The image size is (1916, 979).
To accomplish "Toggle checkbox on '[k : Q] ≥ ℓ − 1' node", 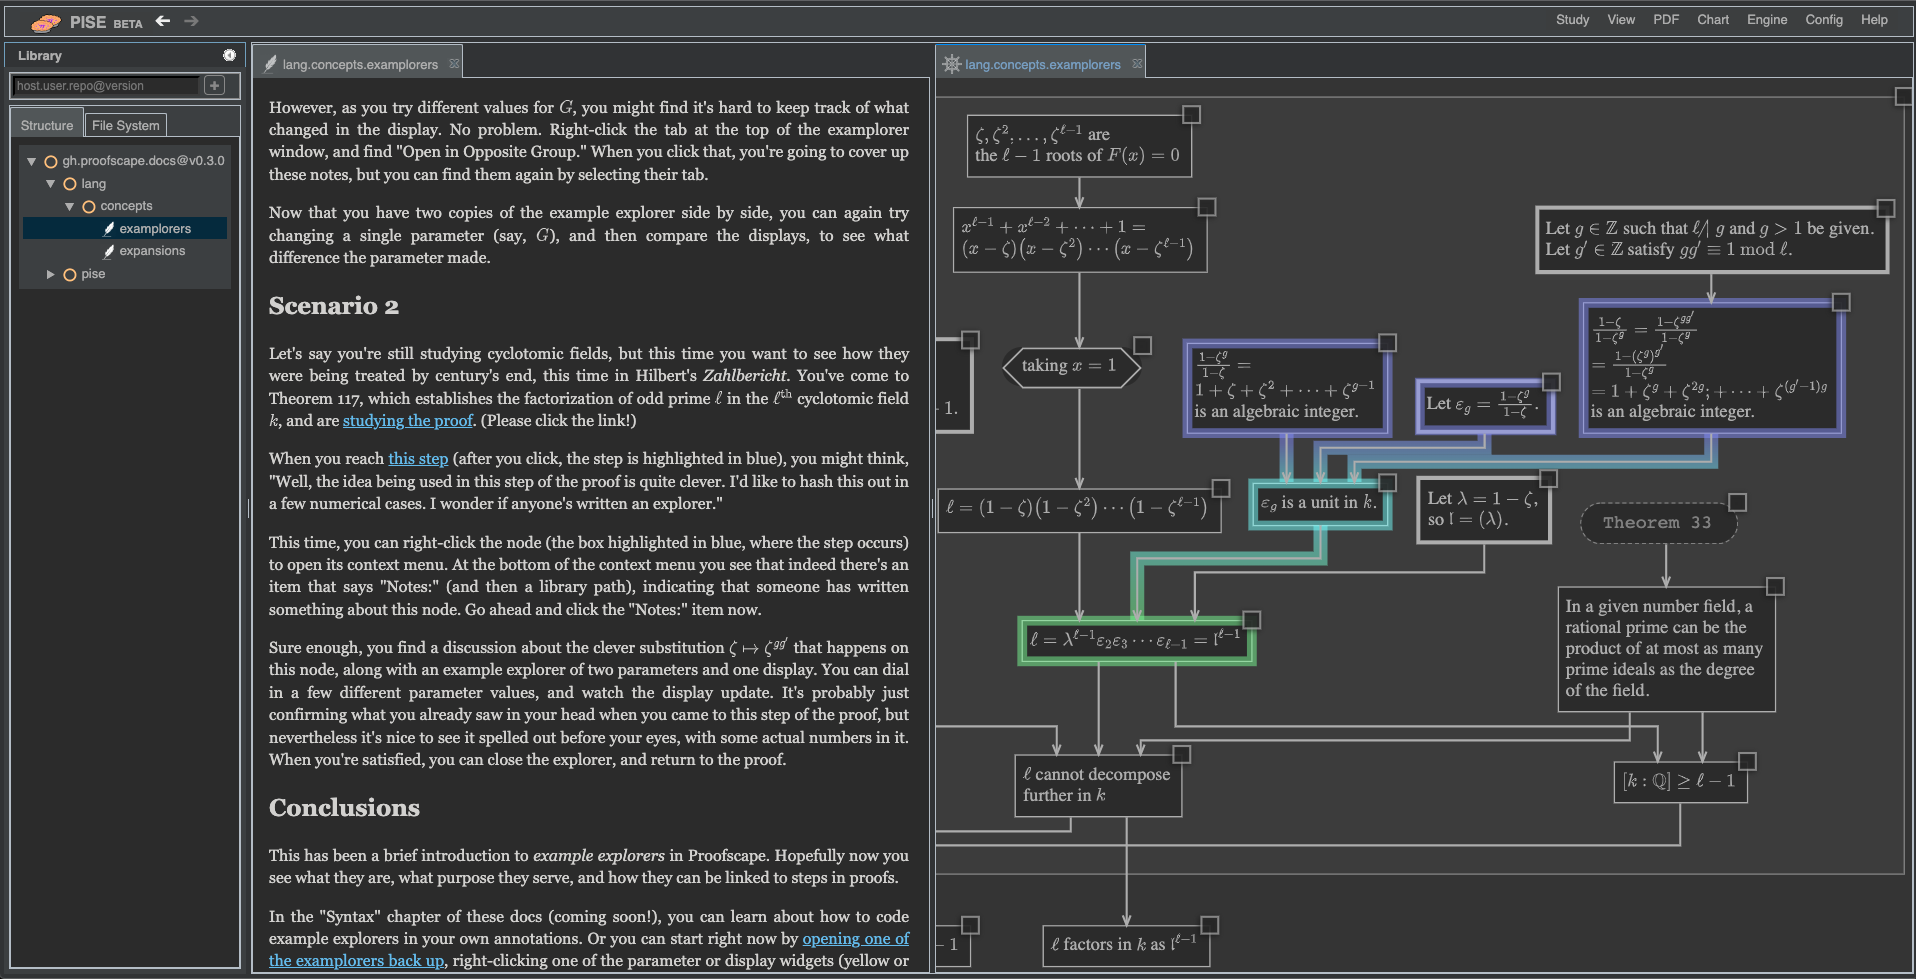I will (1747, 762).
